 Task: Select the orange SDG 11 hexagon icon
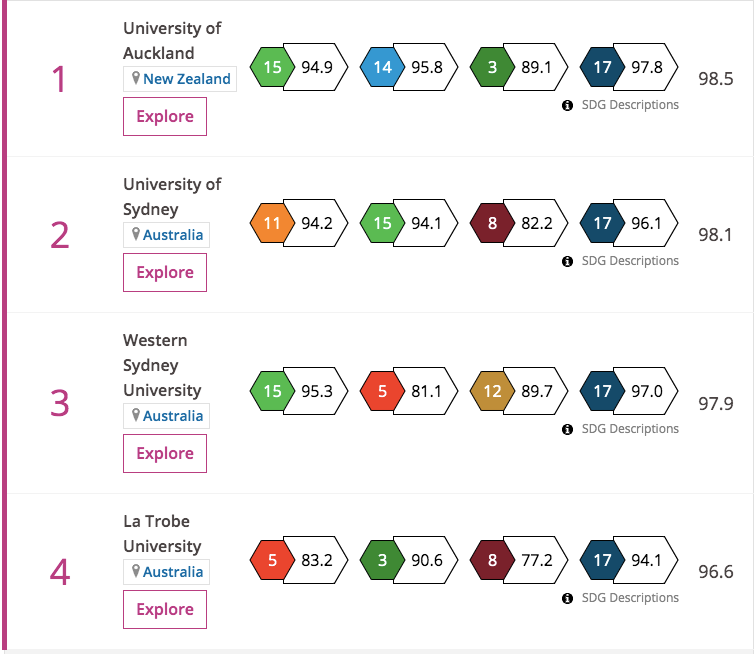pos(272,223)
